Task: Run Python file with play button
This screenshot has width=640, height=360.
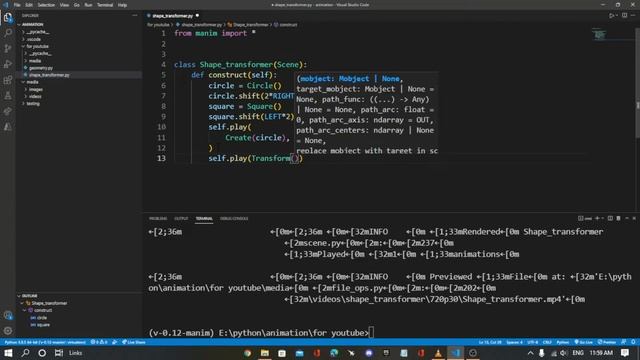Action: (x=611, y=16)
